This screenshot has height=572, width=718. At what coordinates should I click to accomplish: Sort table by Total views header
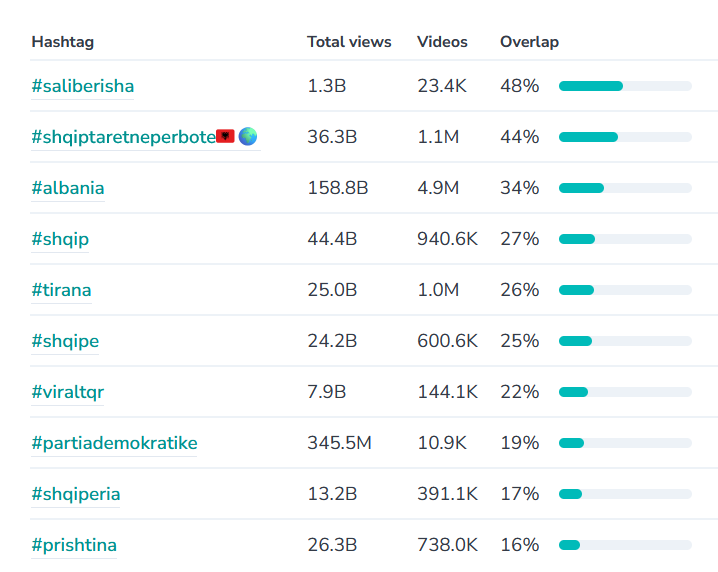(x=349, y=42)
